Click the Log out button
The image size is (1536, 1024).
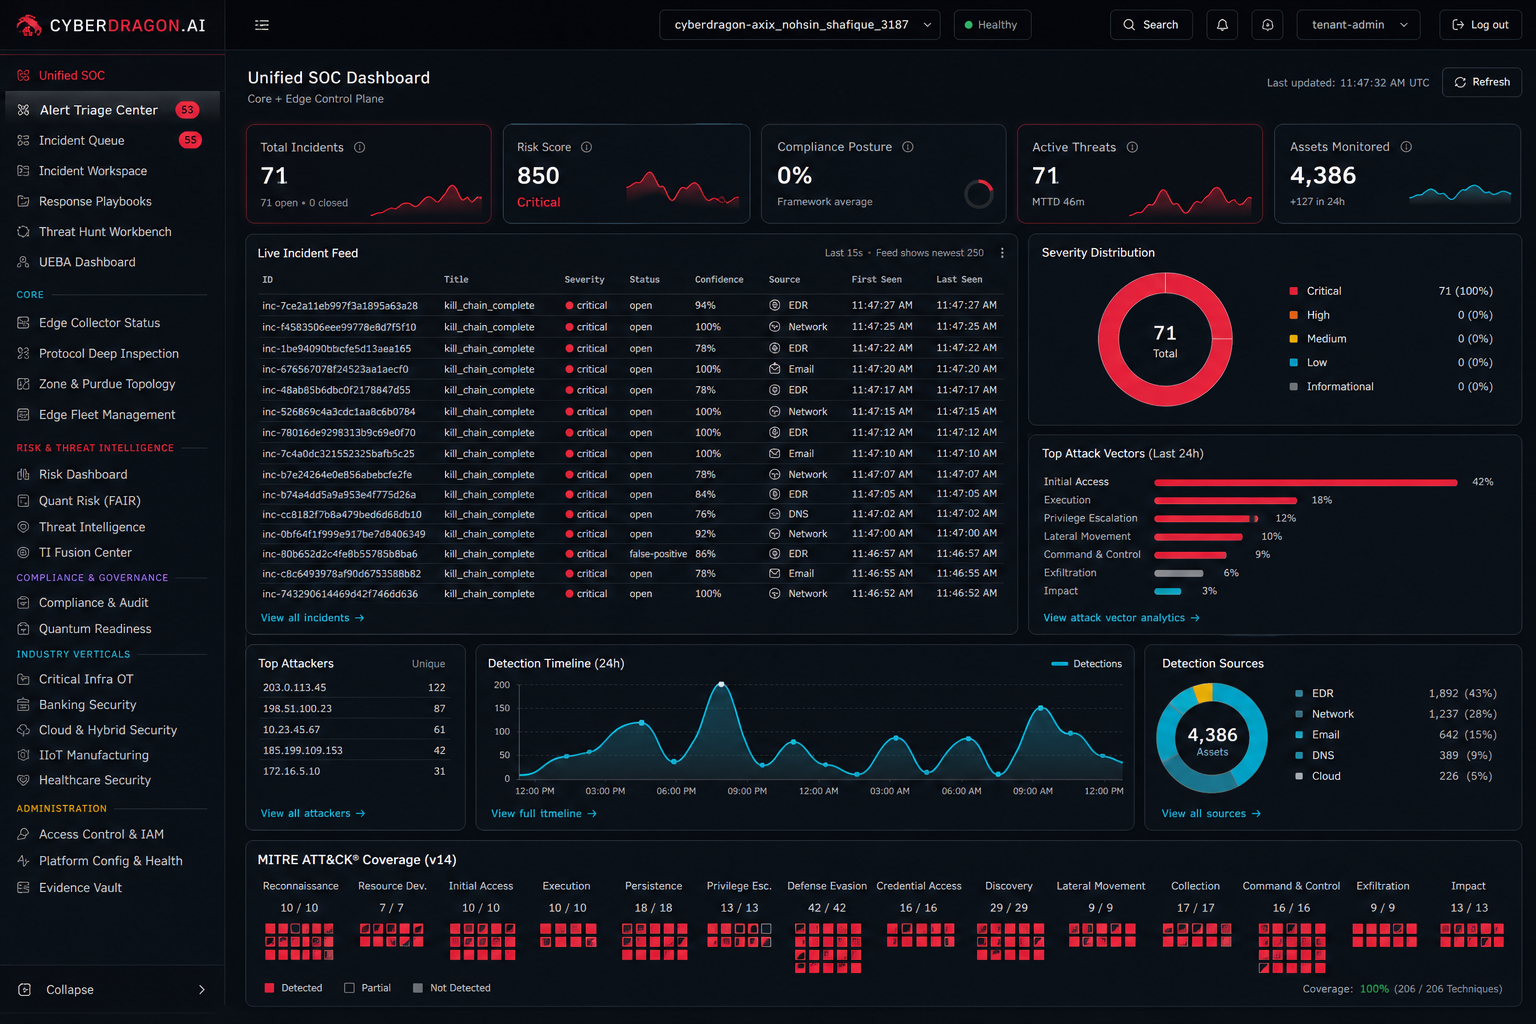(1480, 25)
